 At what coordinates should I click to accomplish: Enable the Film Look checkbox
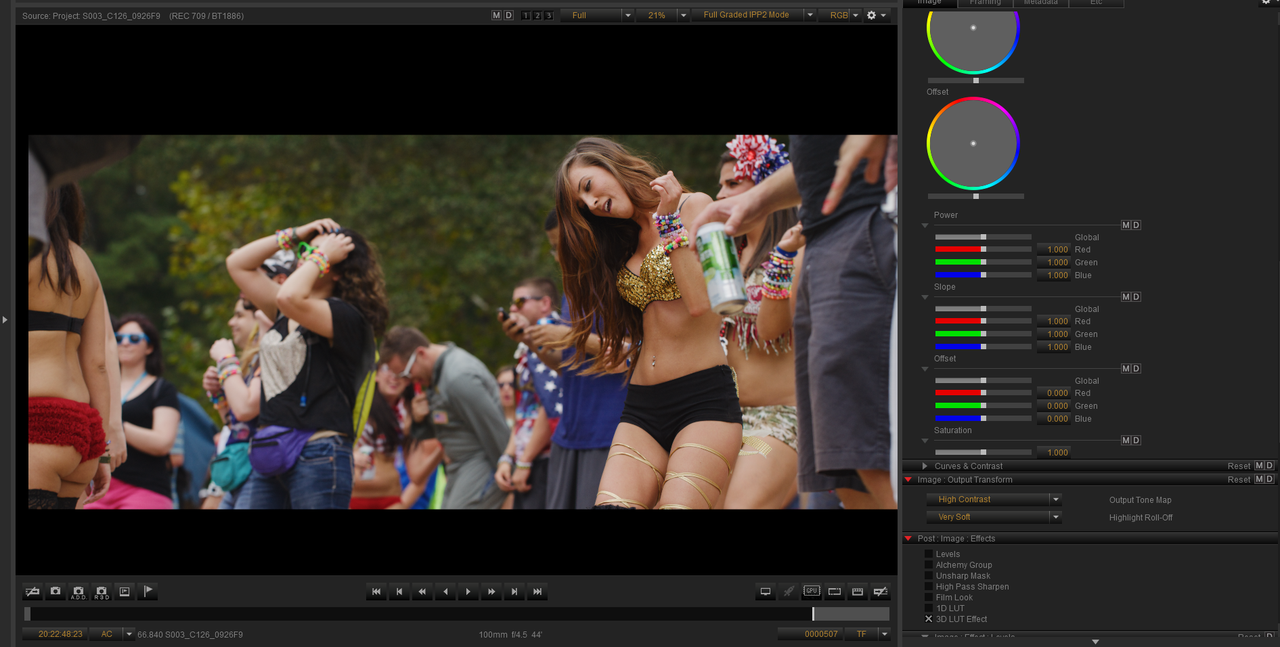(x=929, y=598)
